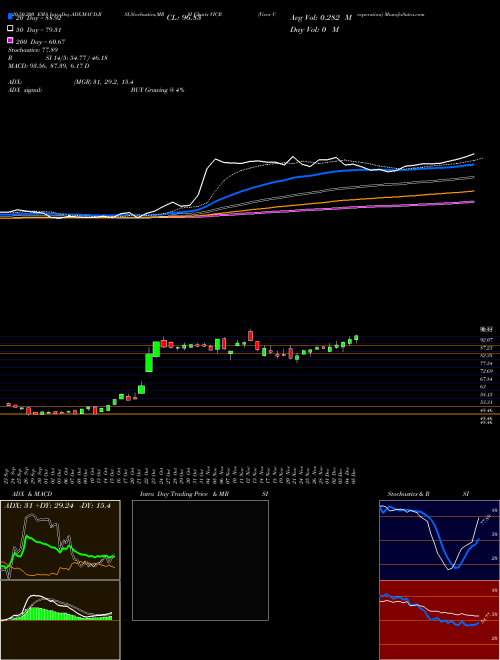Click the last green candlestick on the right
The height and width of the screenshot is (660, 500).
click(x=356, y=338)
